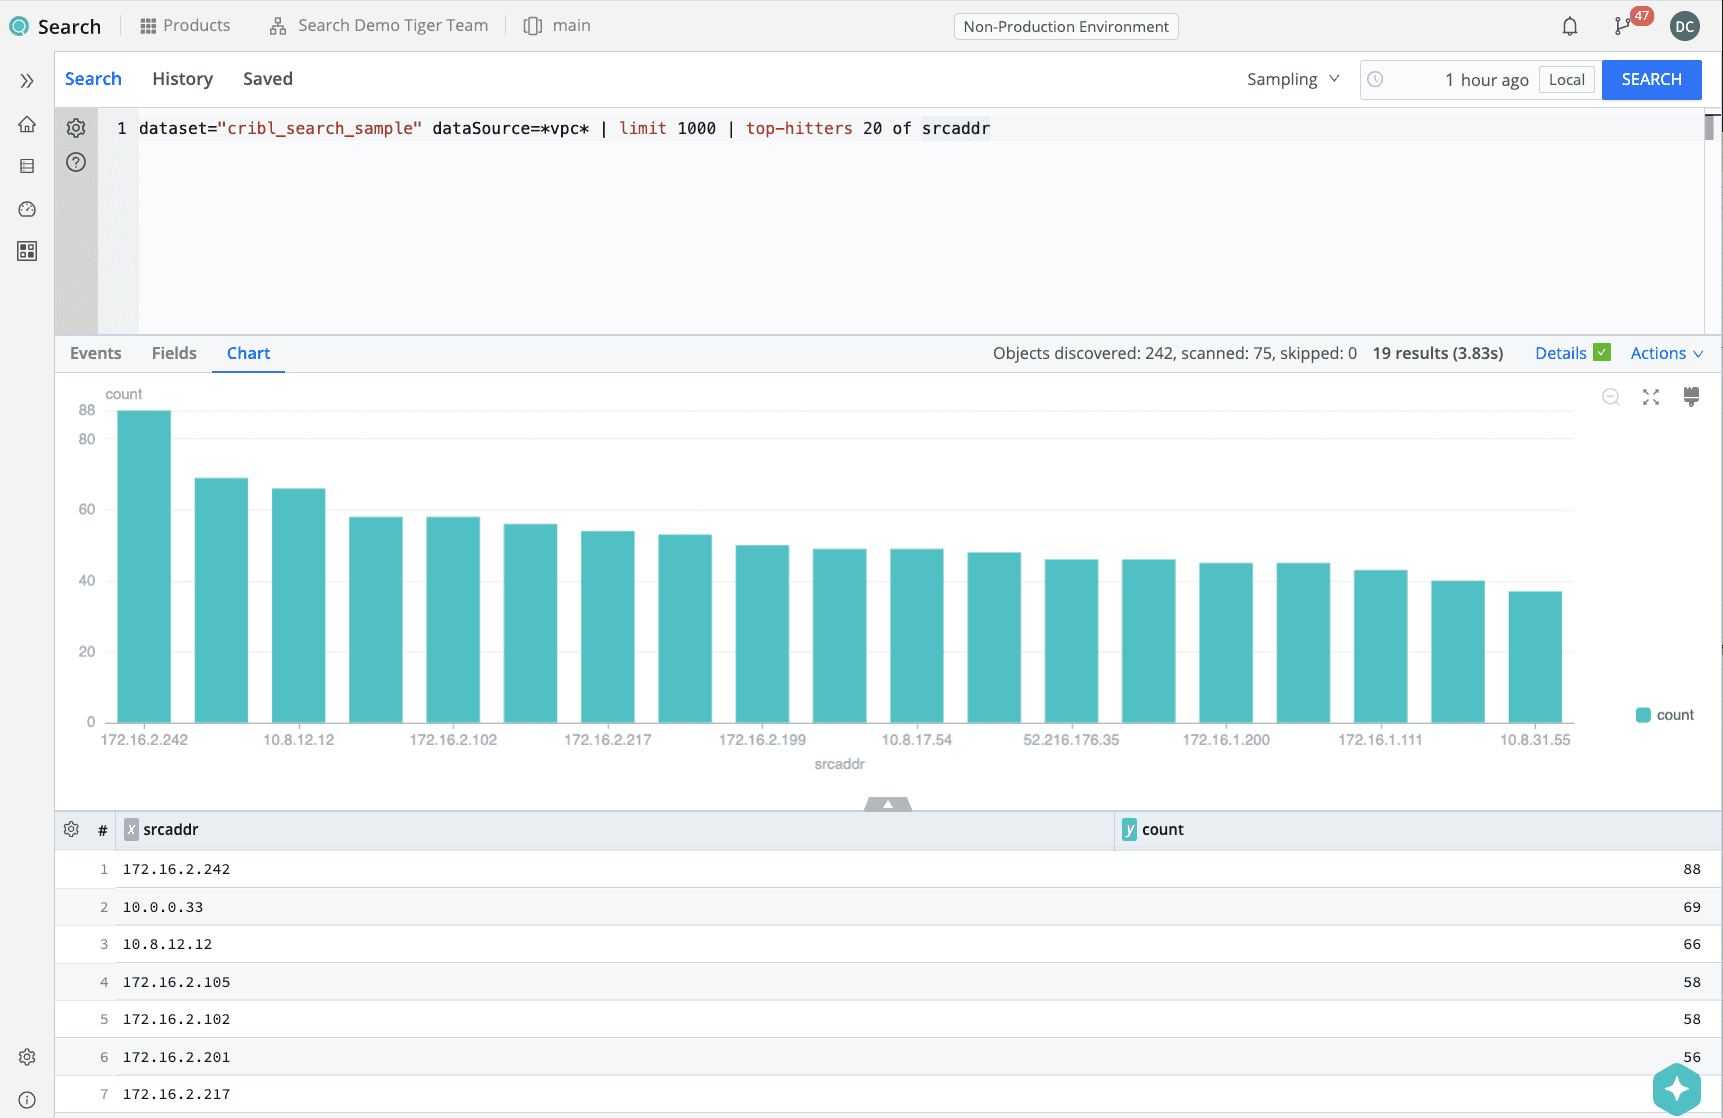The image size is (1723, 1118).
Task: Open the History tab
Action: 182,79
